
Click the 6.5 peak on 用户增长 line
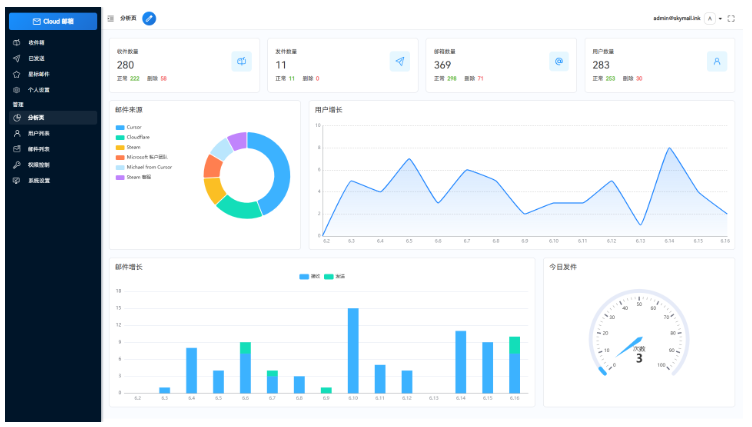(x=409, y=158)
